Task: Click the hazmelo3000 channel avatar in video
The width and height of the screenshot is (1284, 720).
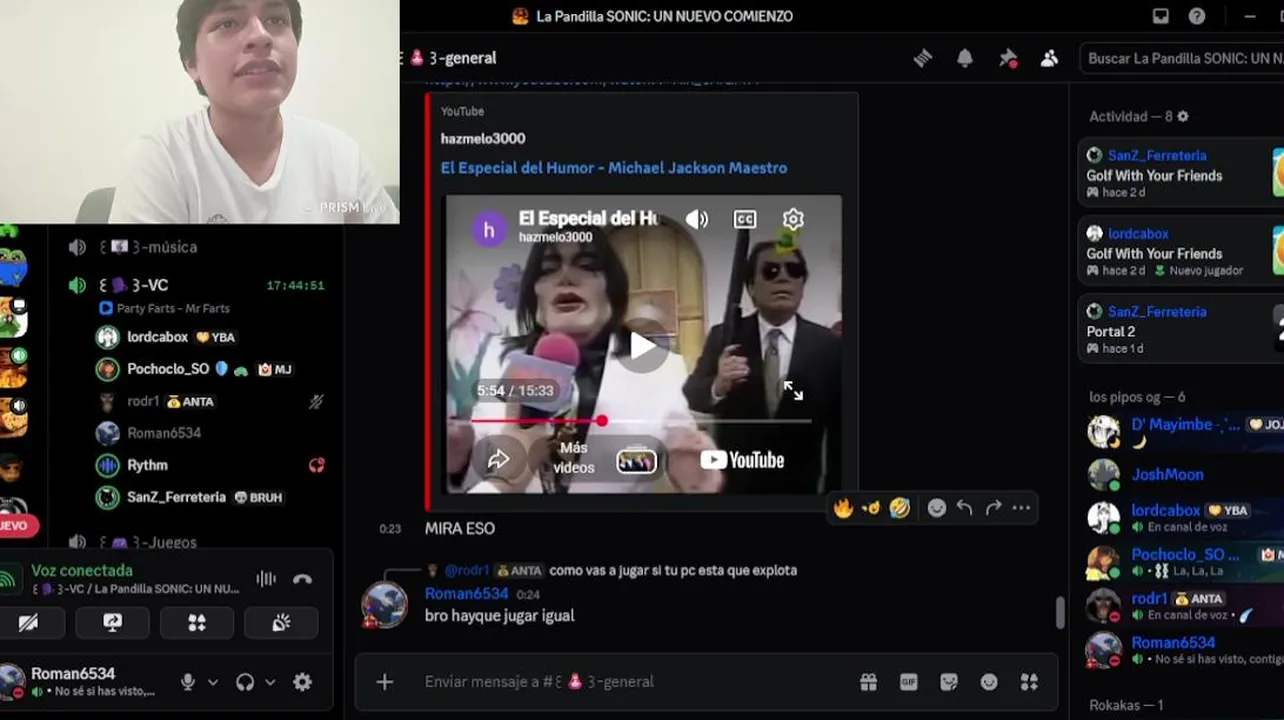Action: 489,228
